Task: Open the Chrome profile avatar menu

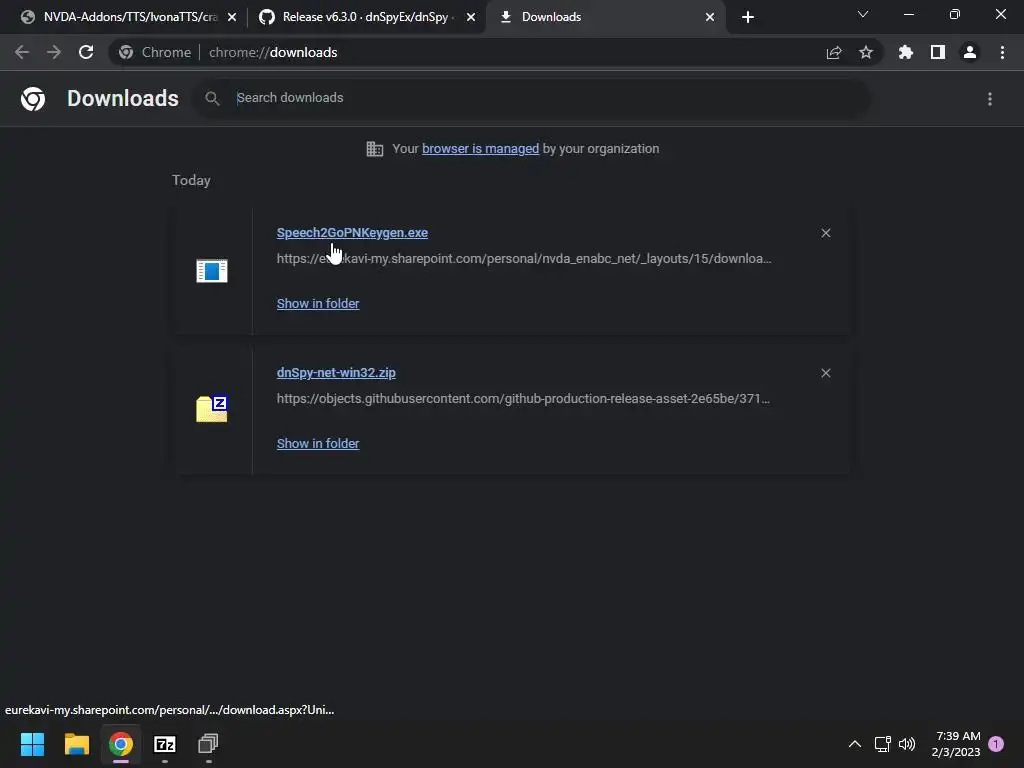Action: point(970,52)
